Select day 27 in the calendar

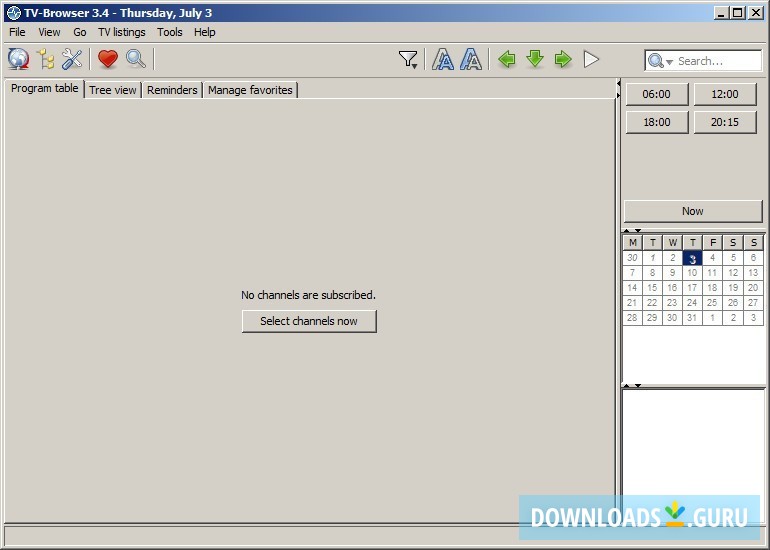(753, 303)
